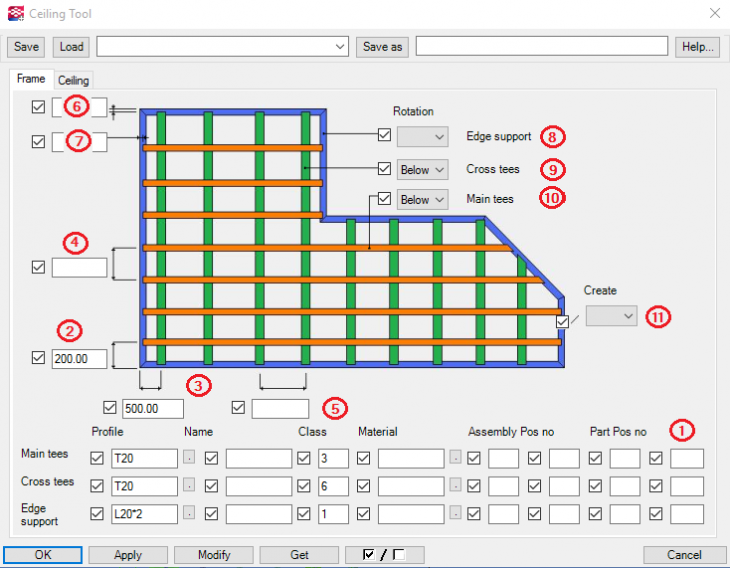Click the Modify button
The image size is (730, 568).
213,555
